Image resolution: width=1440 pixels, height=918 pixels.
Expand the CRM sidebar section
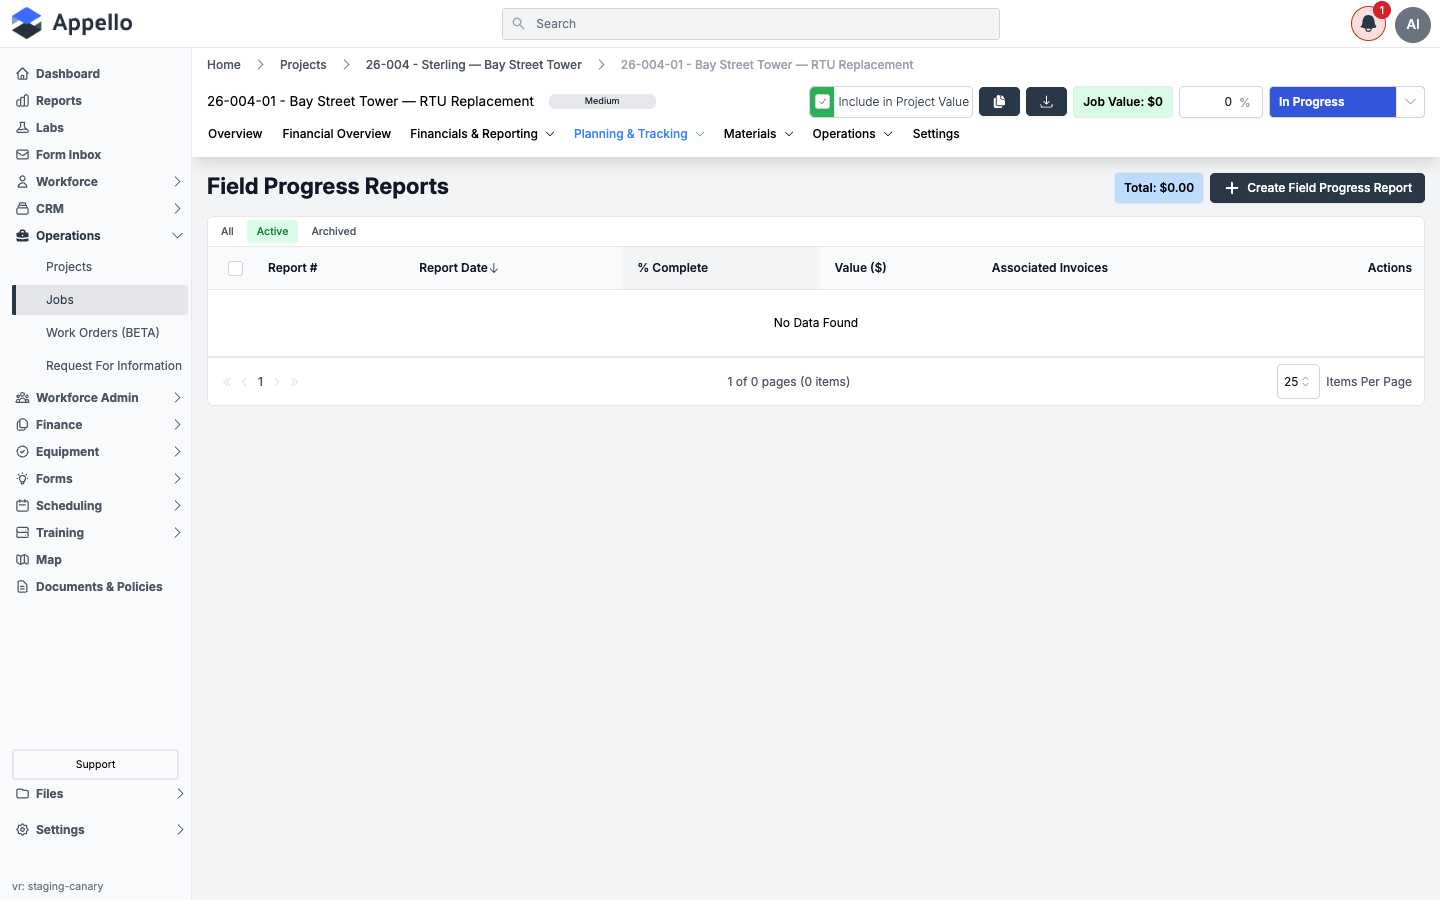click(177, 209)
